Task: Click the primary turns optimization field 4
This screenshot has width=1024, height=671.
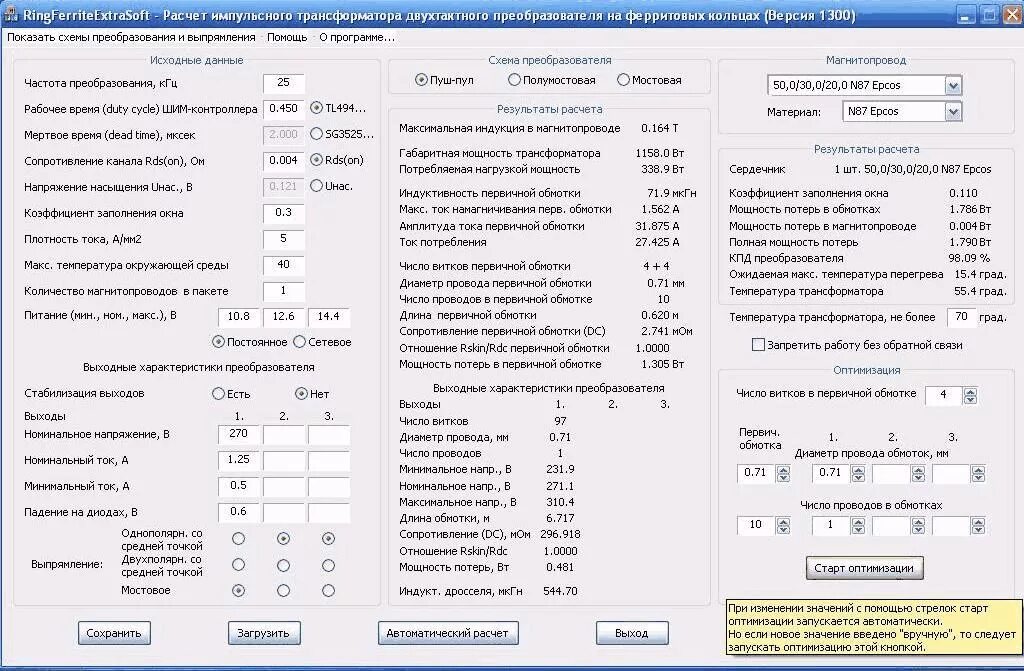Action: point(944,395)
